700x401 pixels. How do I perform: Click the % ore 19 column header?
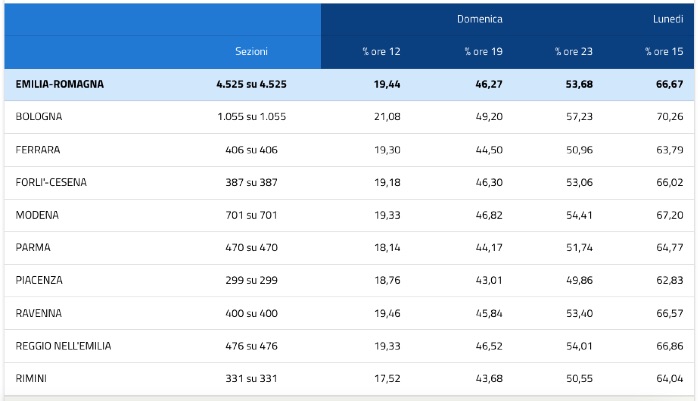[483, 51]
